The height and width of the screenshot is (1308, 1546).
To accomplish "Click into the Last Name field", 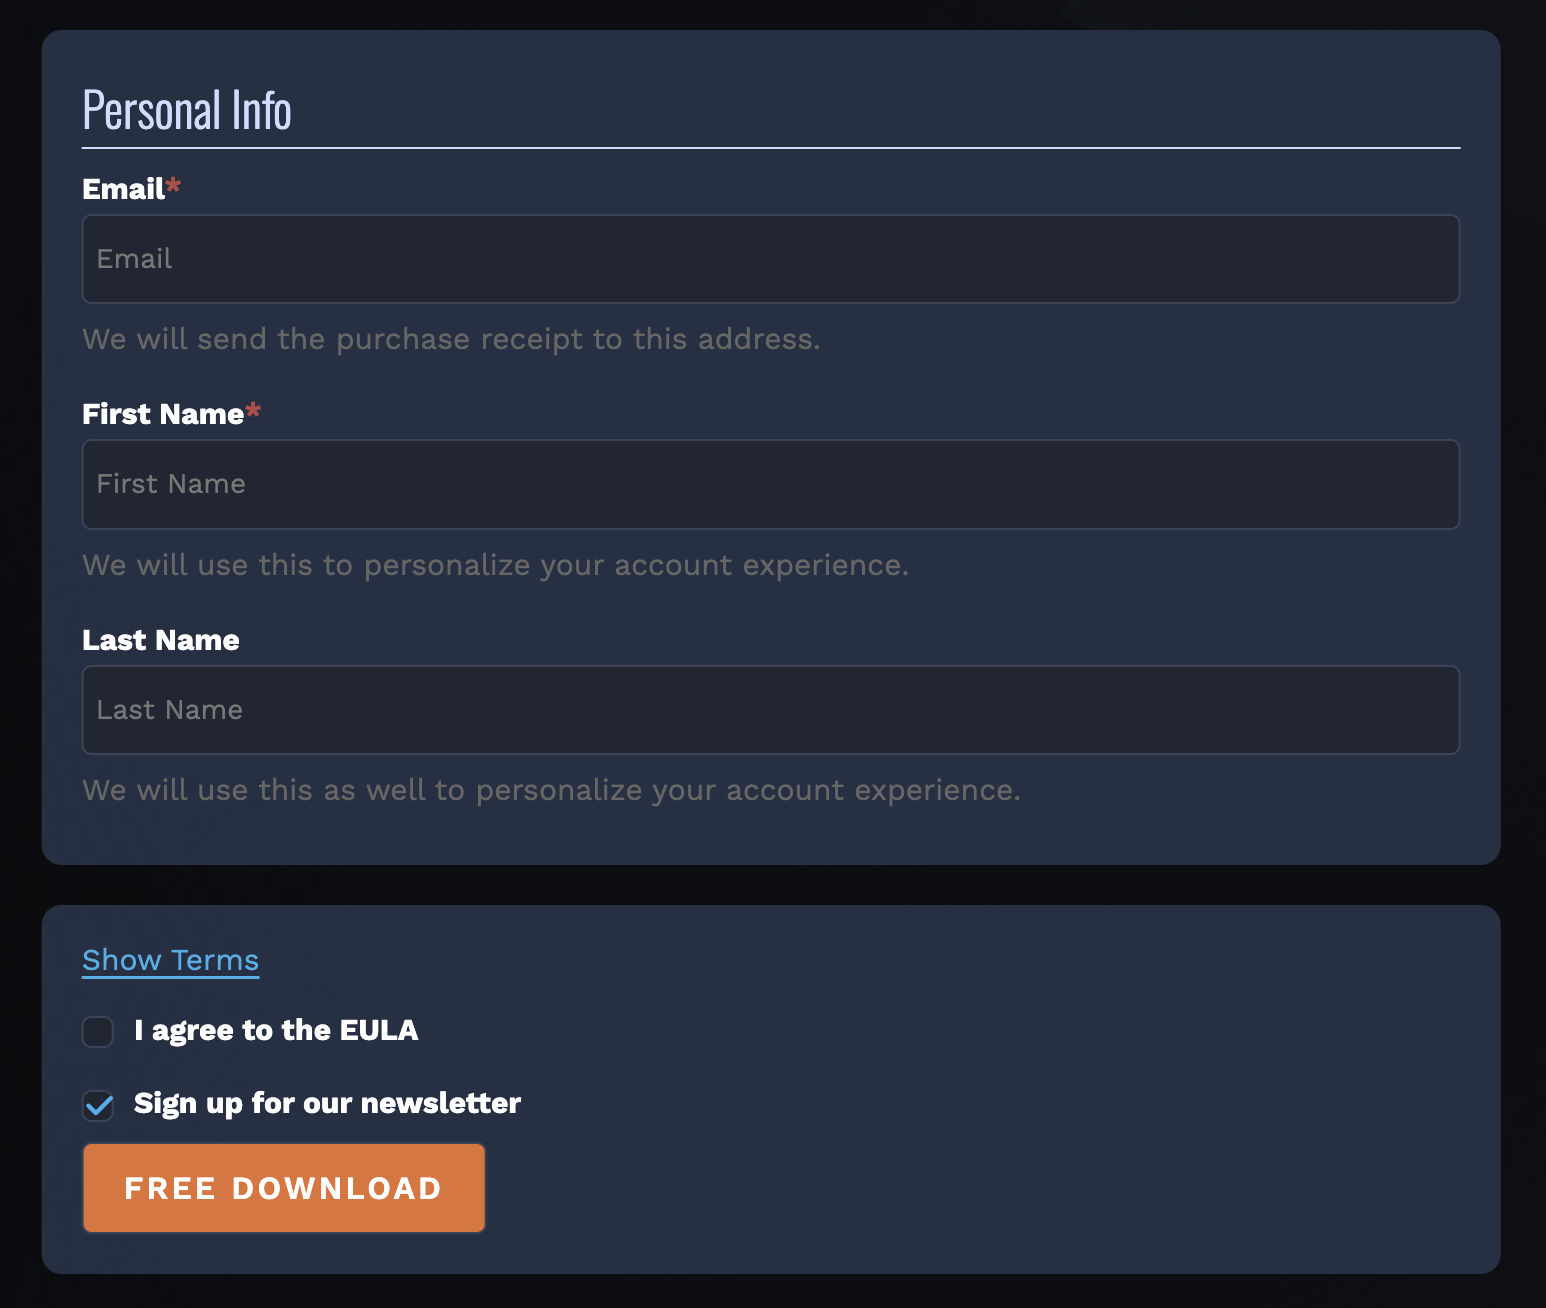I will 770,710.
